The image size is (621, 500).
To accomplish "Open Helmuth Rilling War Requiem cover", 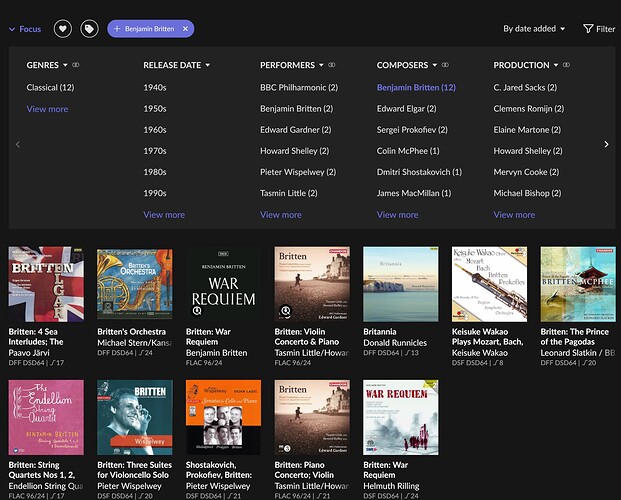I will [401, 417].
